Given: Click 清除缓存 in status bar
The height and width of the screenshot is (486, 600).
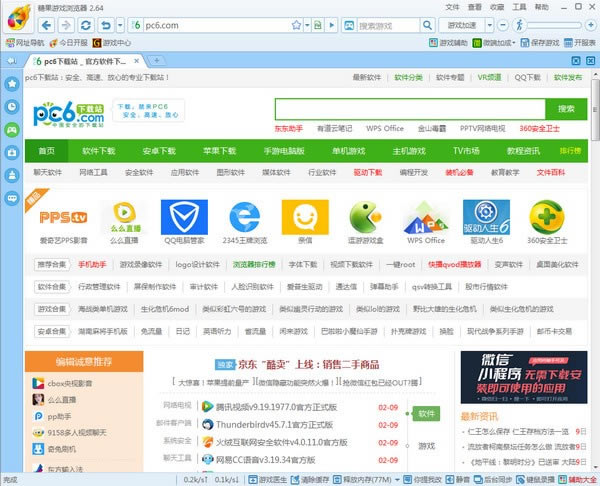Looking at the screenshot, I should (x=309, y=480).
